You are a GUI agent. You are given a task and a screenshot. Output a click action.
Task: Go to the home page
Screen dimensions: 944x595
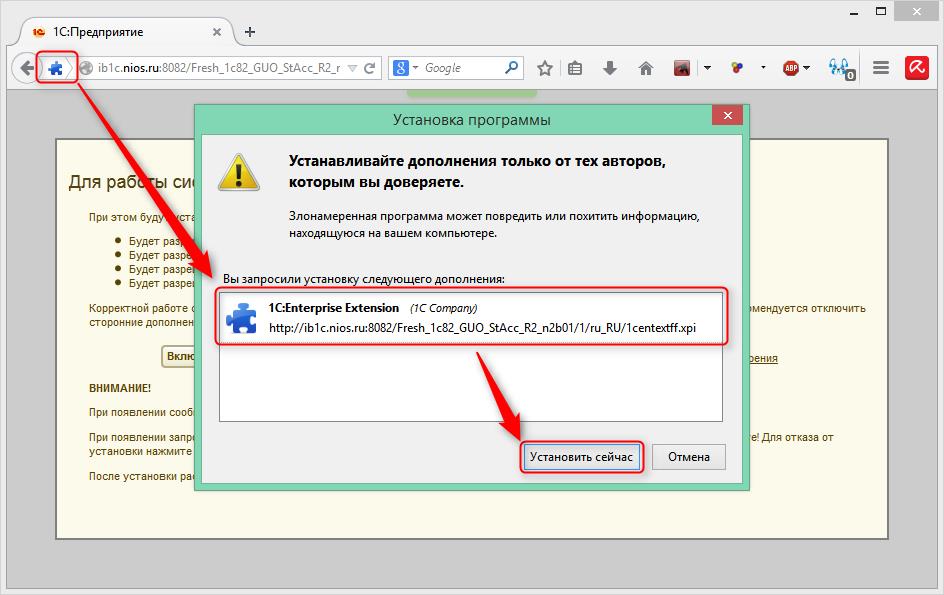coord(645,68)
